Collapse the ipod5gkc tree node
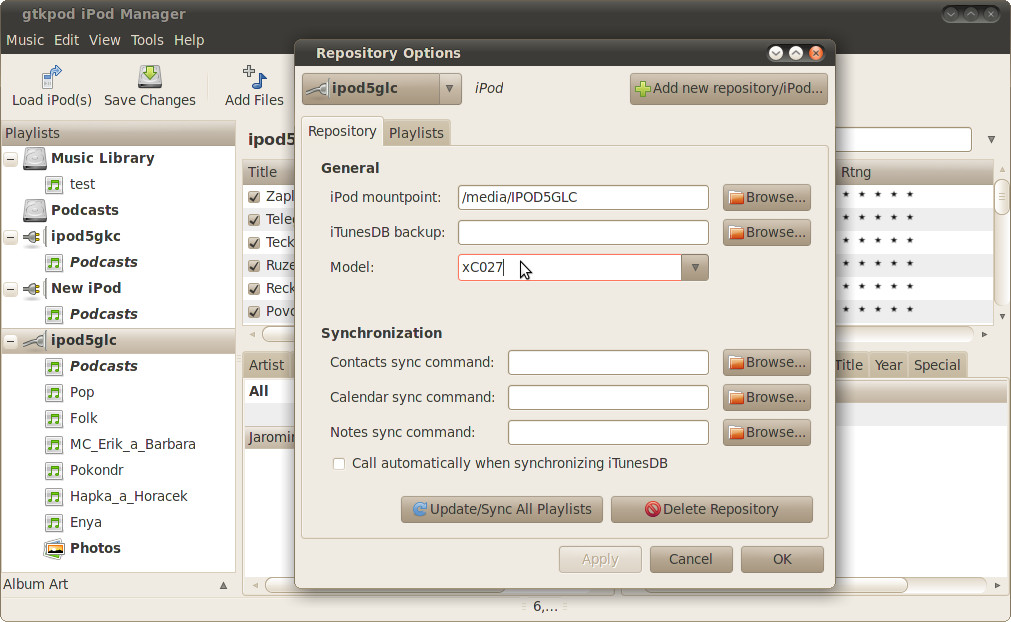1011x622 pixels. click(x=11, y=237)
